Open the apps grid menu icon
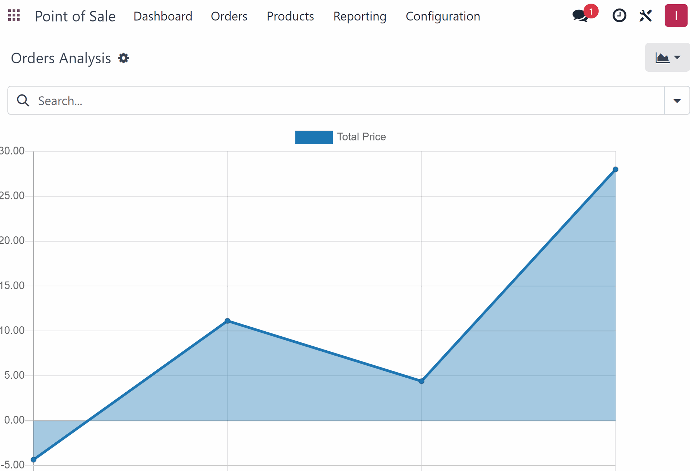 14,15
